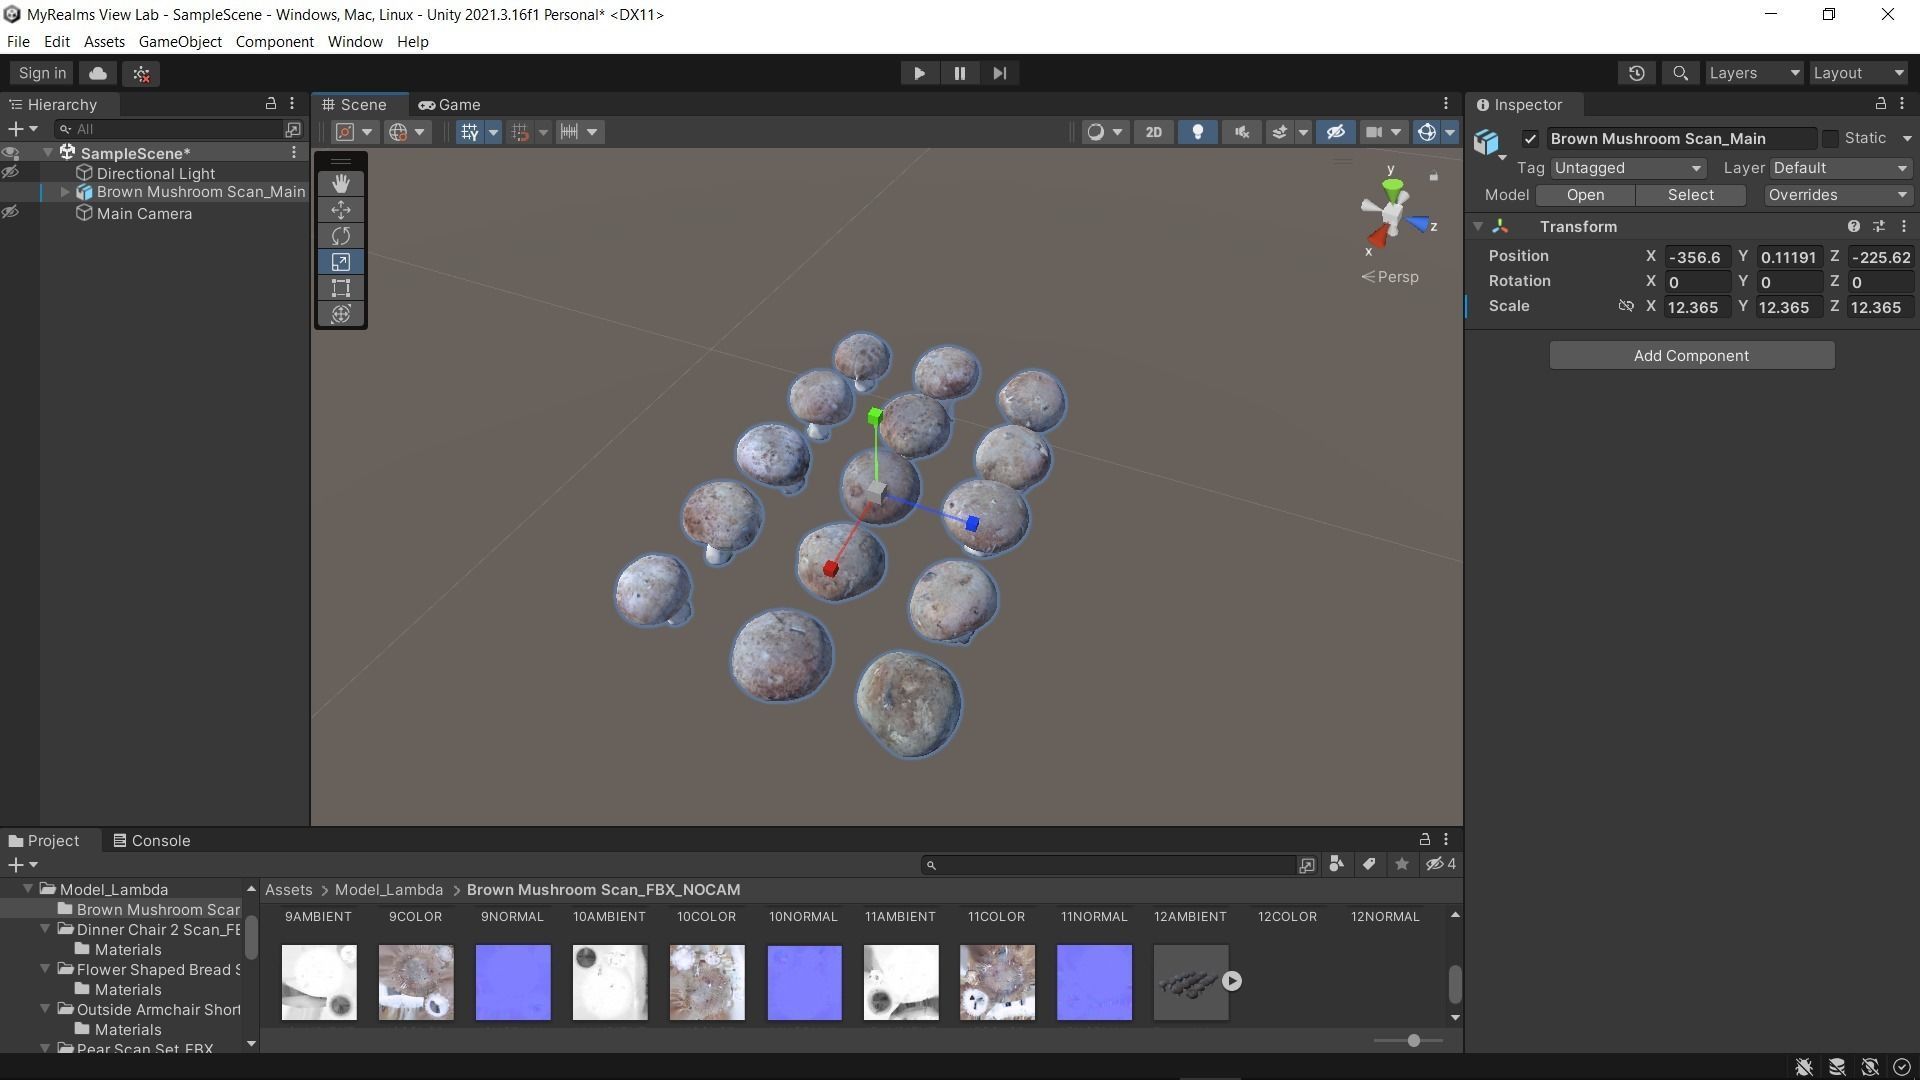The width and height of the screenshot is (1920, 1080).
Task: Select the Rect transform tool
Action: tap(341, 288)
